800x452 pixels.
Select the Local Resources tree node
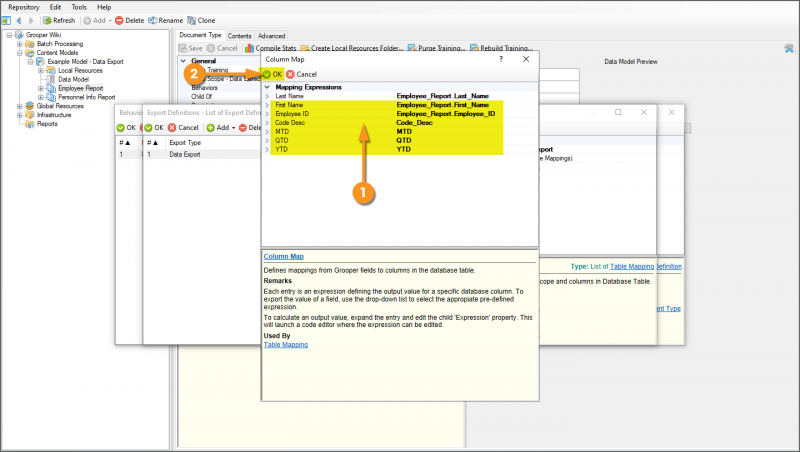[x=80, y=70]
